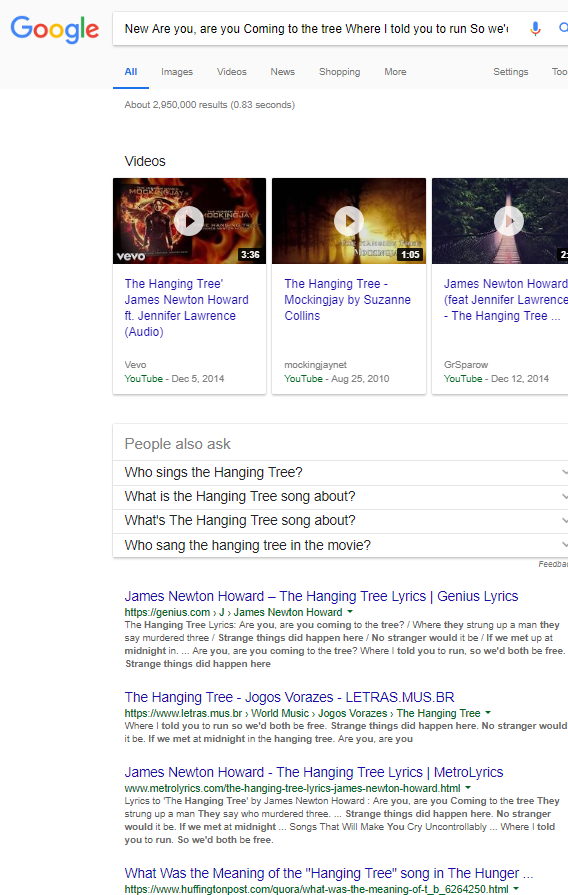Click the 3:36 duration badge
568x895 pixels.
[x=250, y=255]
